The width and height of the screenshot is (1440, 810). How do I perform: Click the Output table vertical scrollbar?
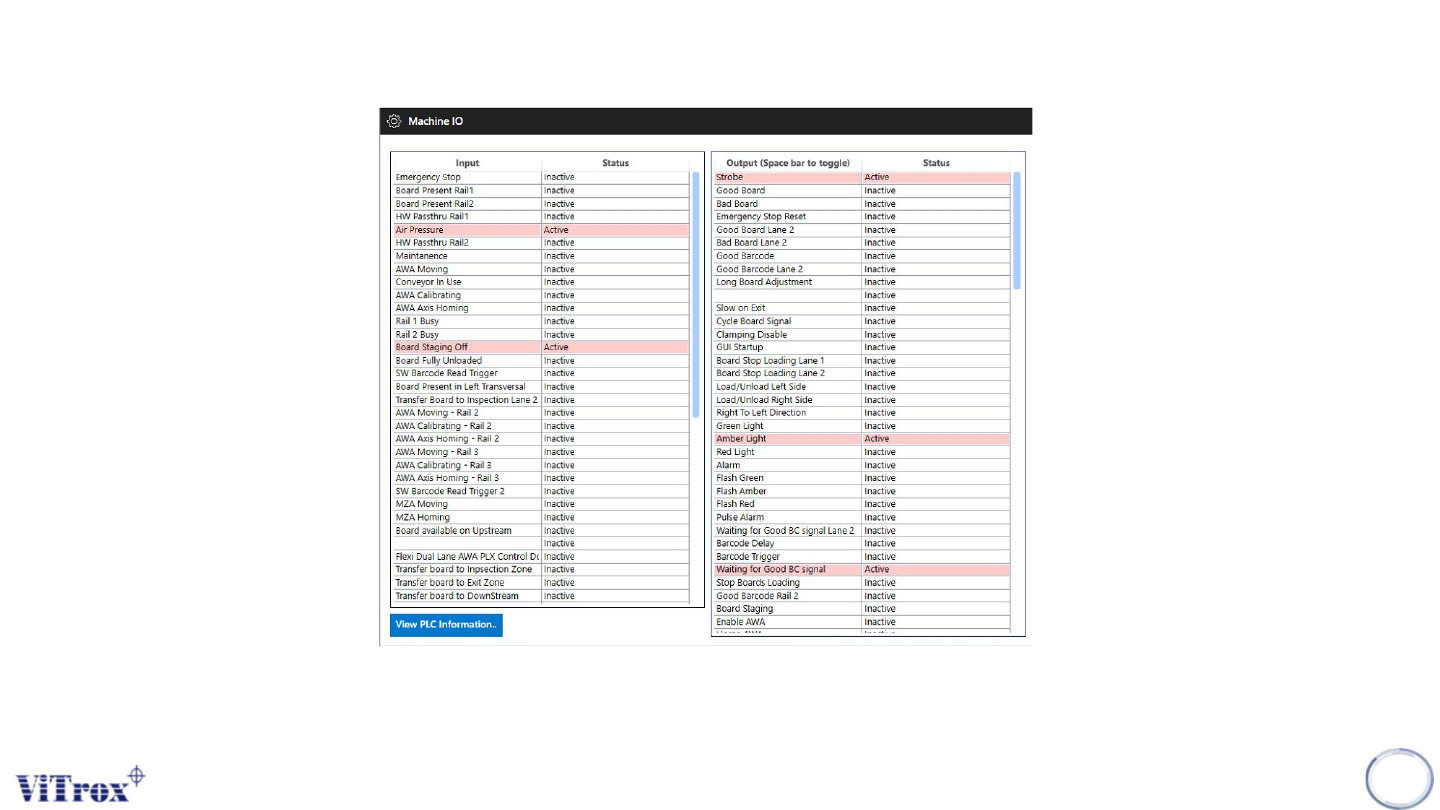(1017, 230)
